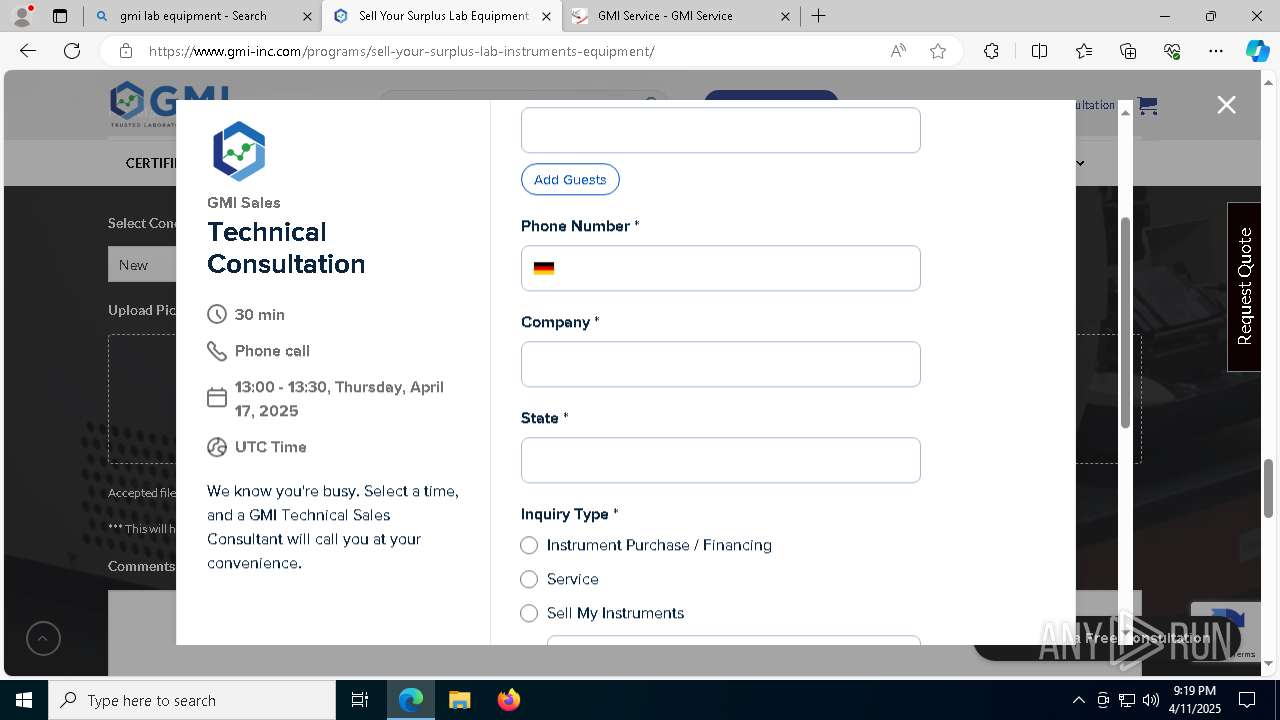The image size is (1280, 720).
Task: Select the Sell Your Surplus Lab Equipment tab
Action: pyautogui.click(x=443, y=16)
